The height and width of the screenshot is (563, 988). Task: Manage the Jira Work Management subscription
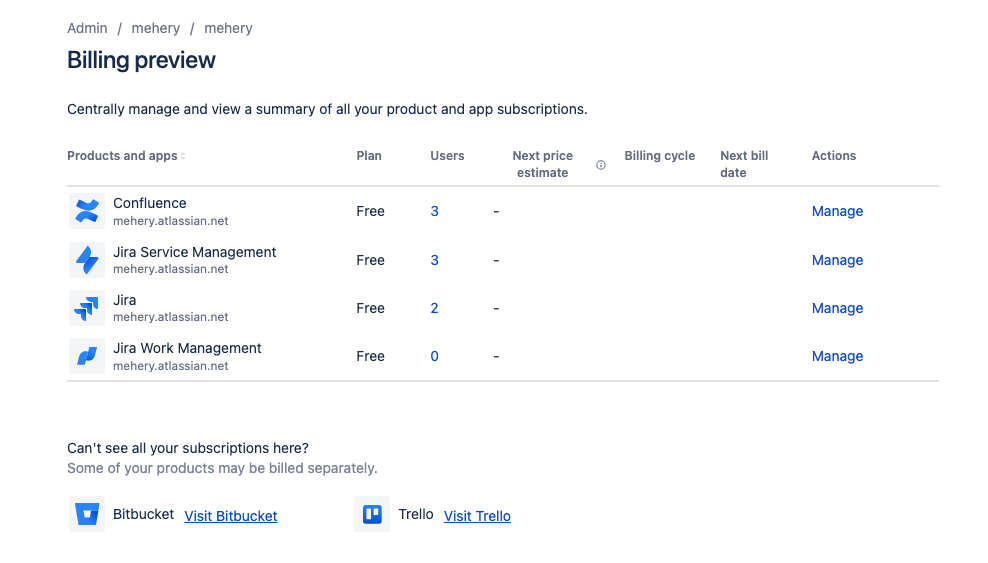click(837, 356)
